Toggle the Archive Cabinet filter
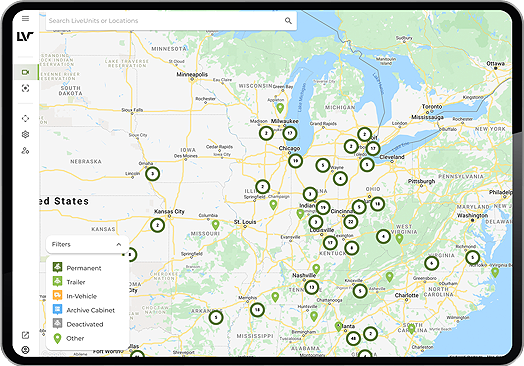 pyautogui.click(x=84, y=310)
